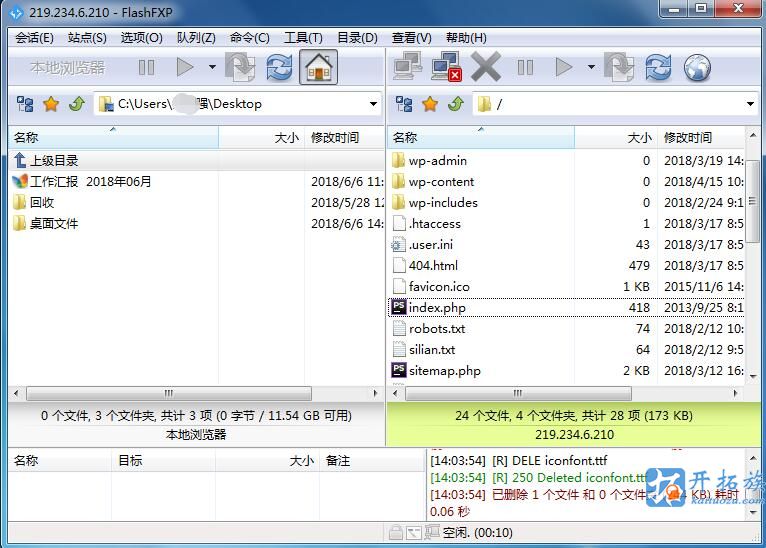Click remote favorites star icon
This screenshot has width=766, height=548.
pos(430,104)
